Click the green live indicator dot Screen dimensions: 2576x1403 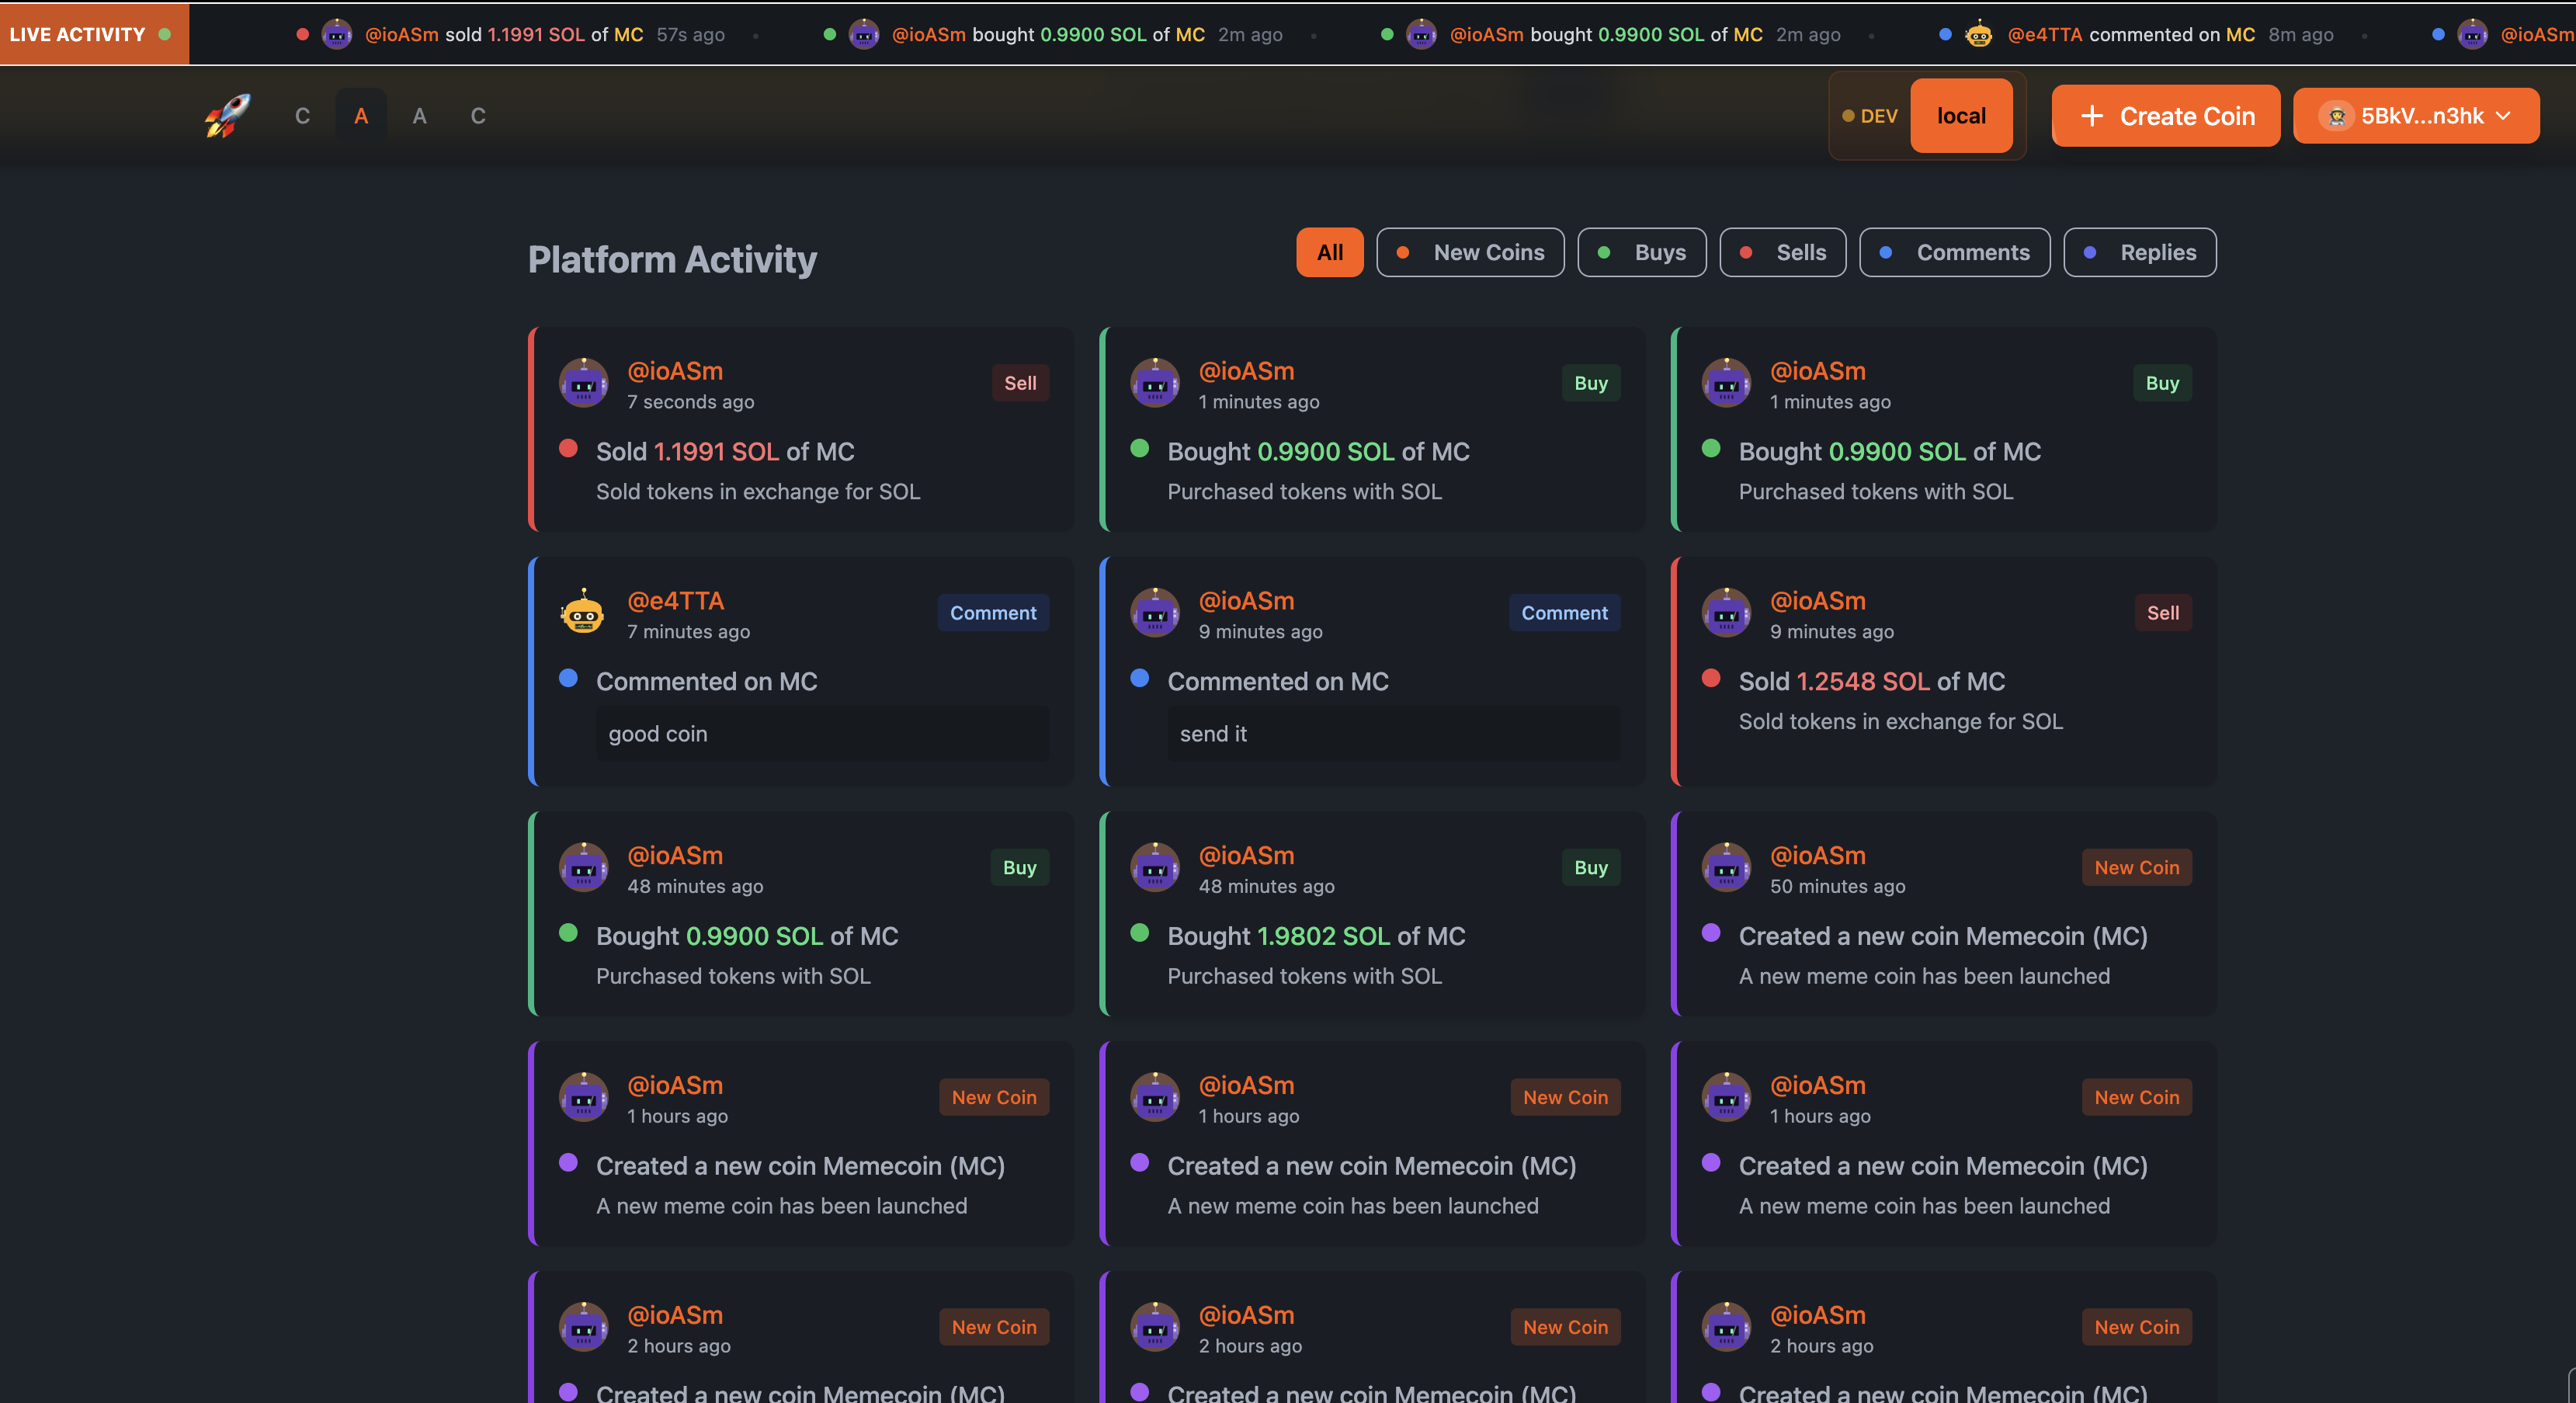pyautogui.click(x=165, y=34)
